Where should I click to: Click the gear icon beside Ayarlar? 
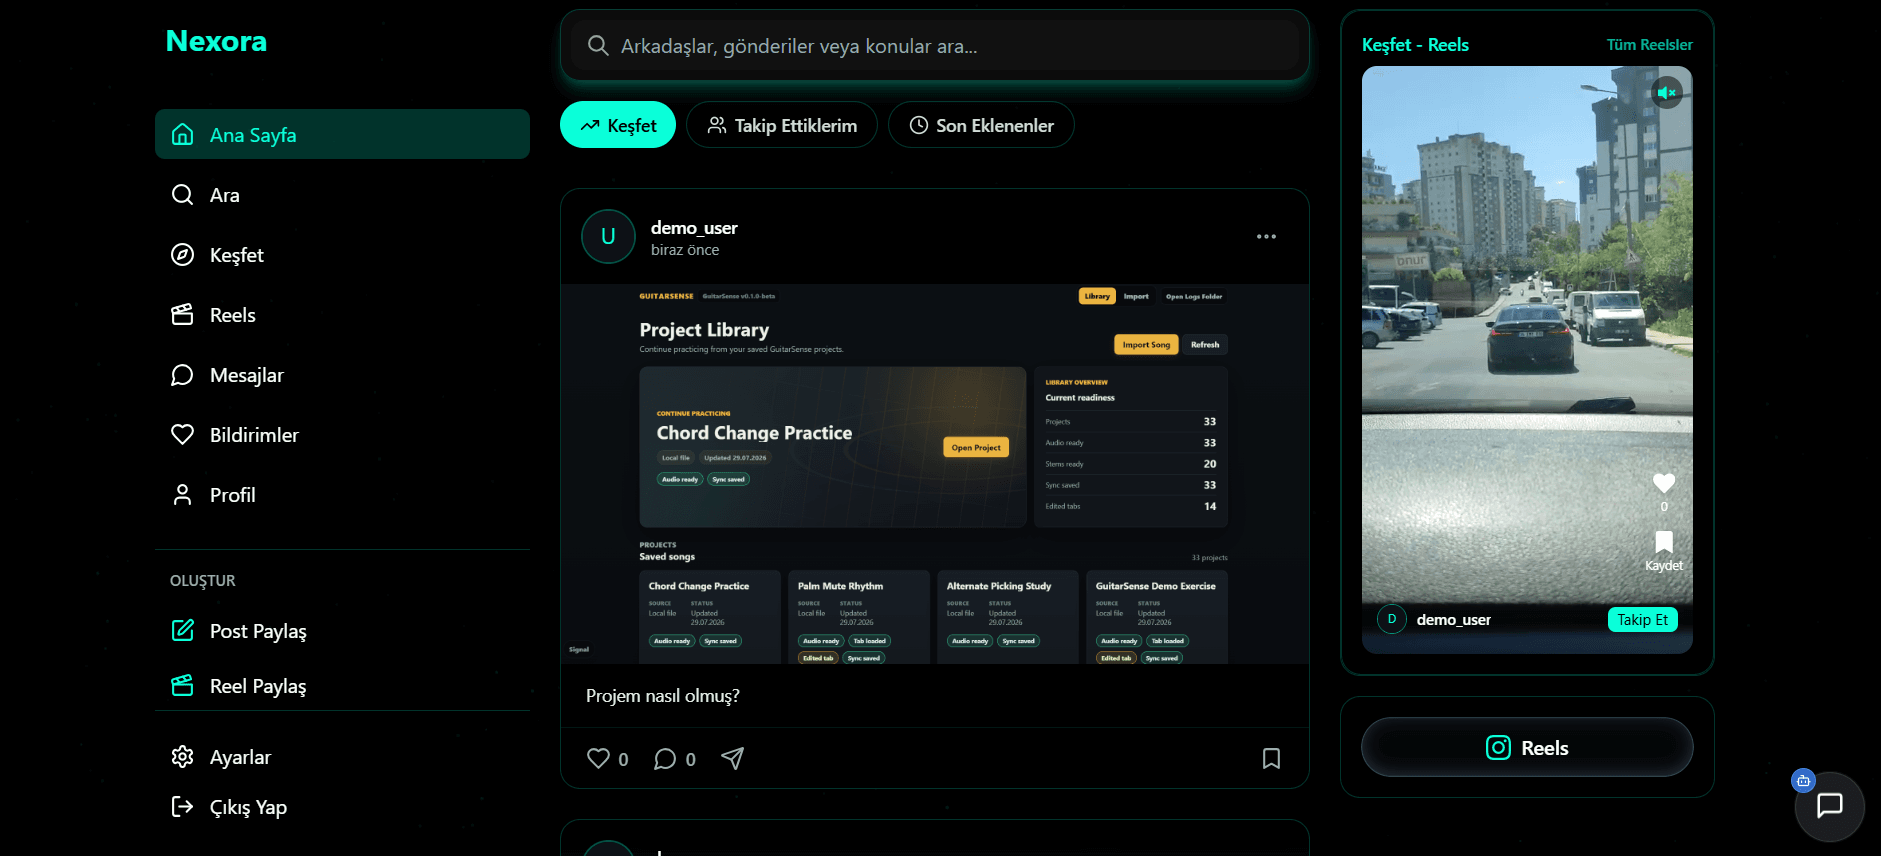pyautogui.click(x=182, y=756)
